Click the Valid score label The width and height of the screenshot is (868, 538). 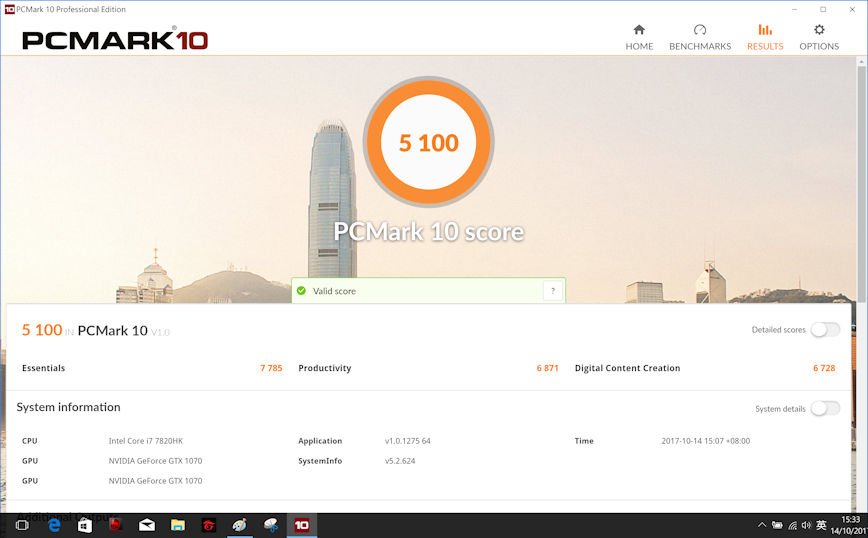[x=334, y=291]
